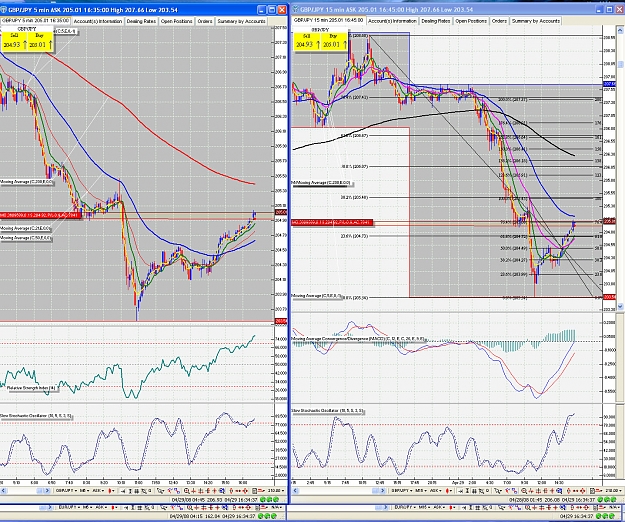Click first green status light in 5 min window
The width and height of the screenshot is (625, 522).
[x=263, y=499]
